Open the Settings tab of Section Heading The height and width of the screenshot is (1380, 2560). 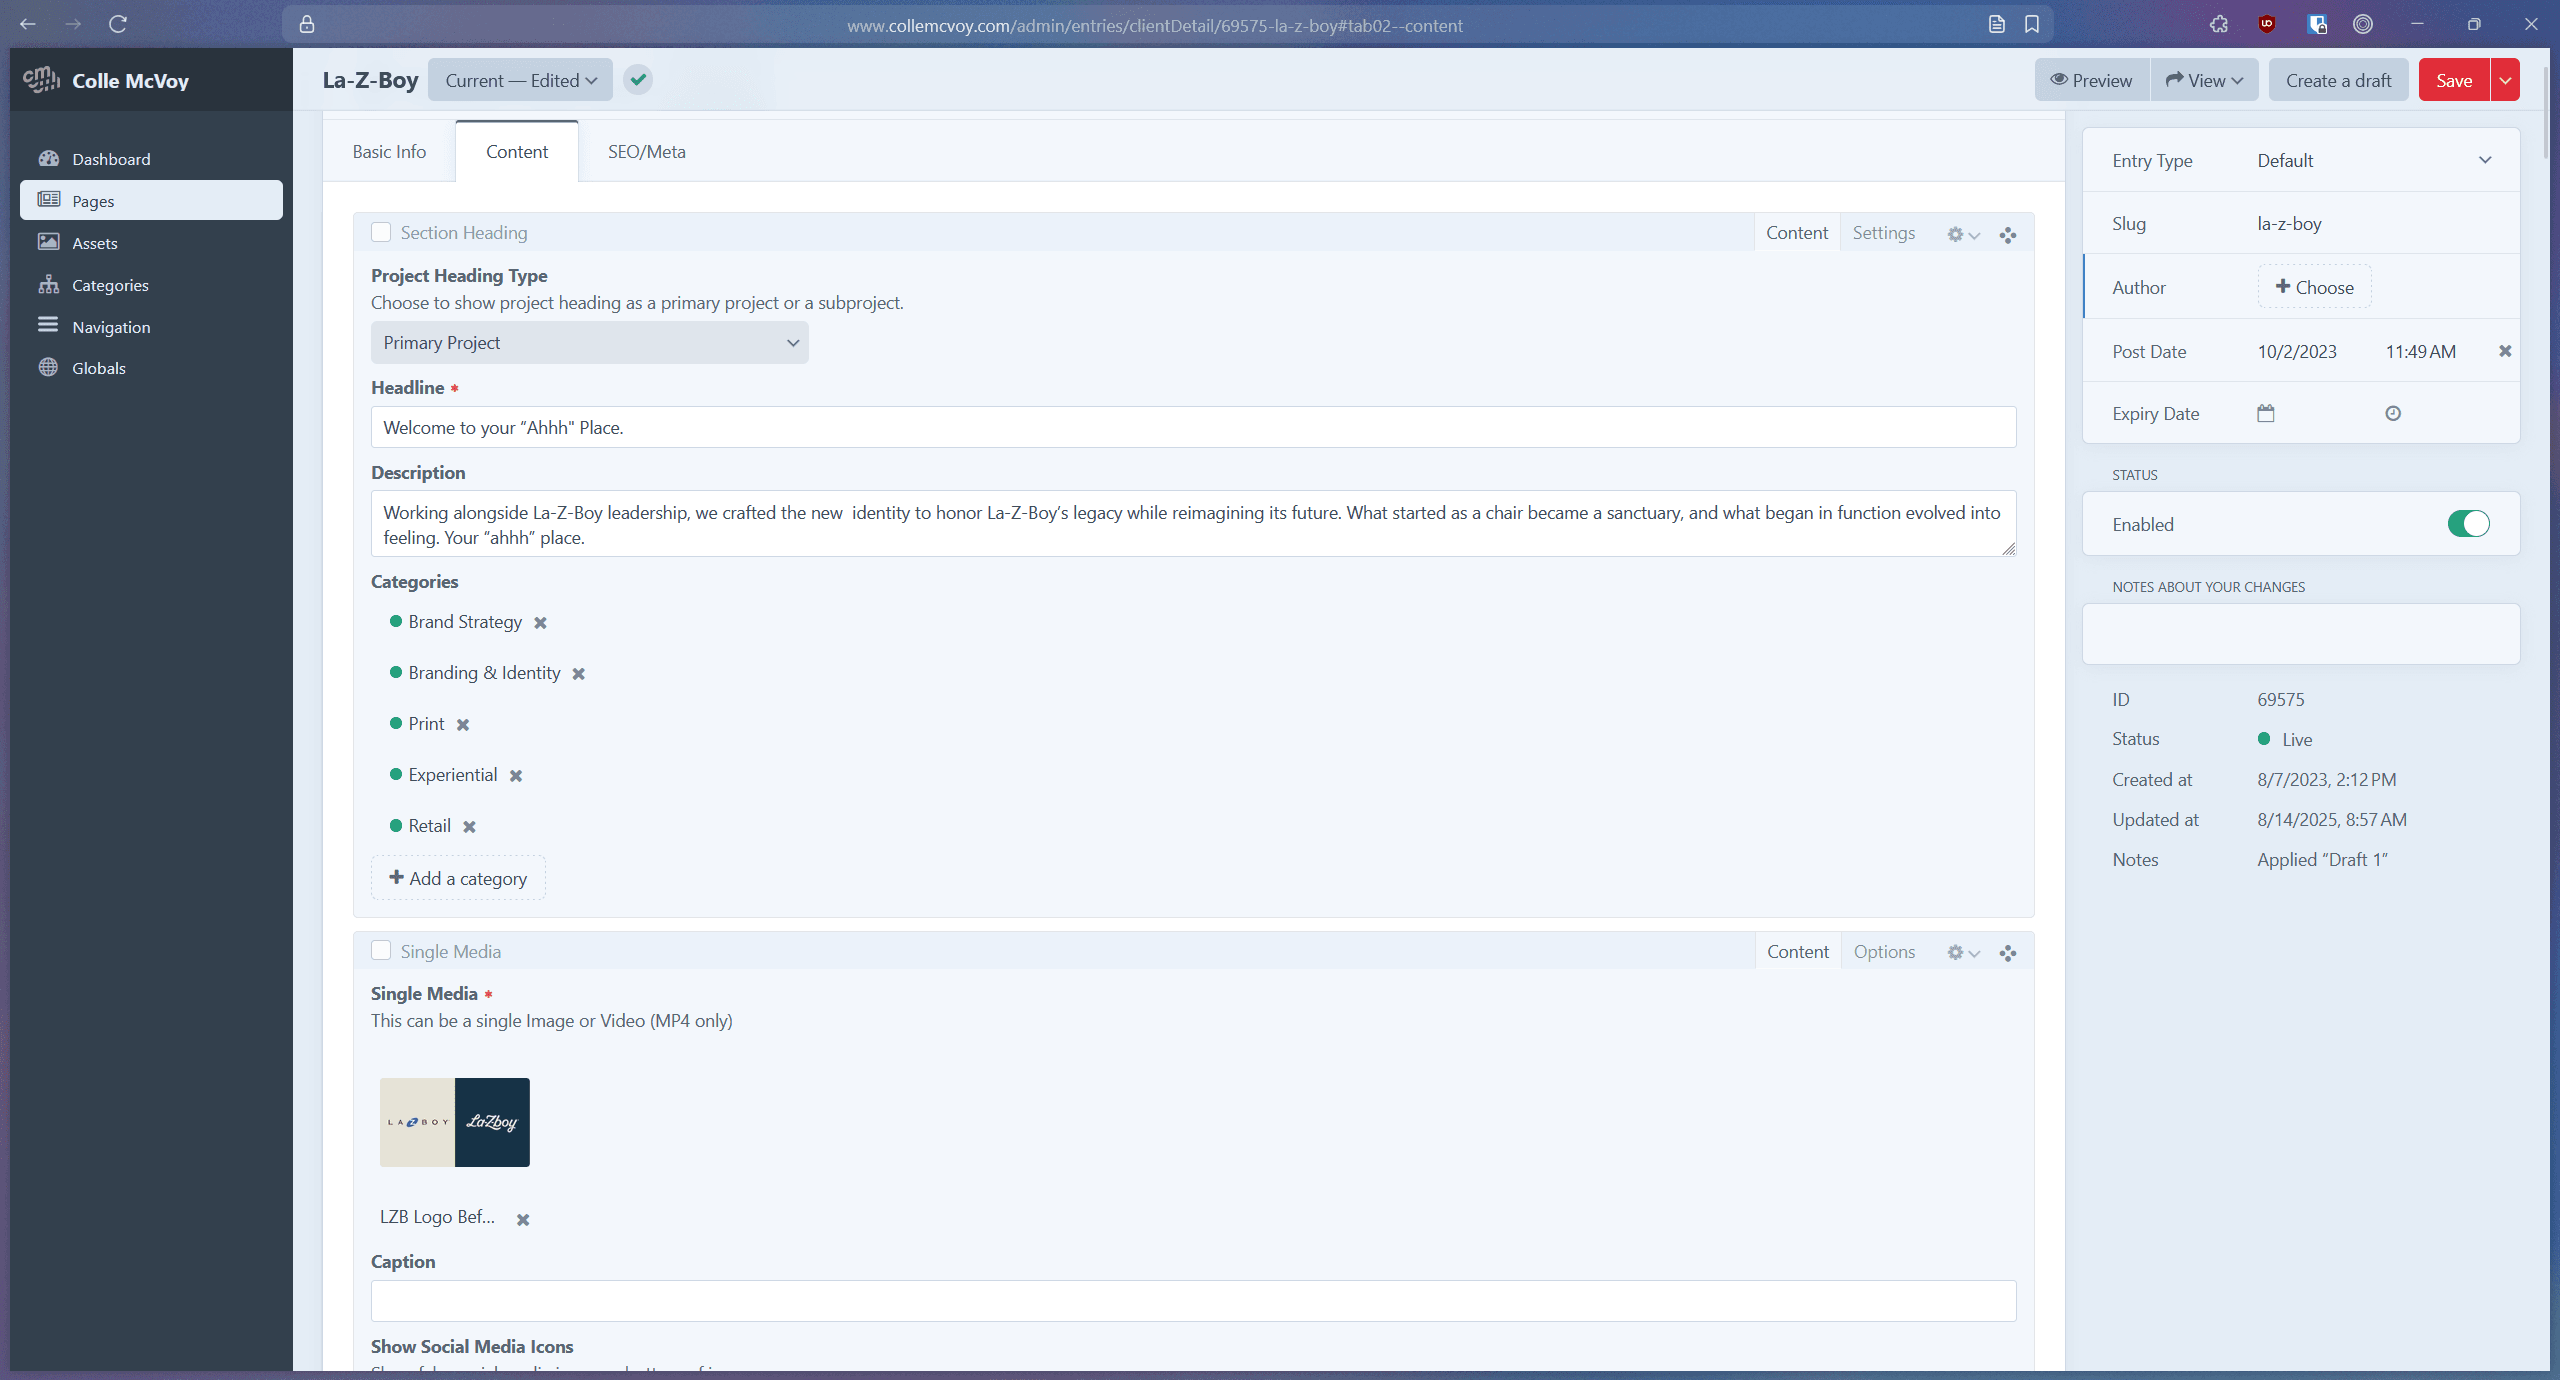point(1883,233)
